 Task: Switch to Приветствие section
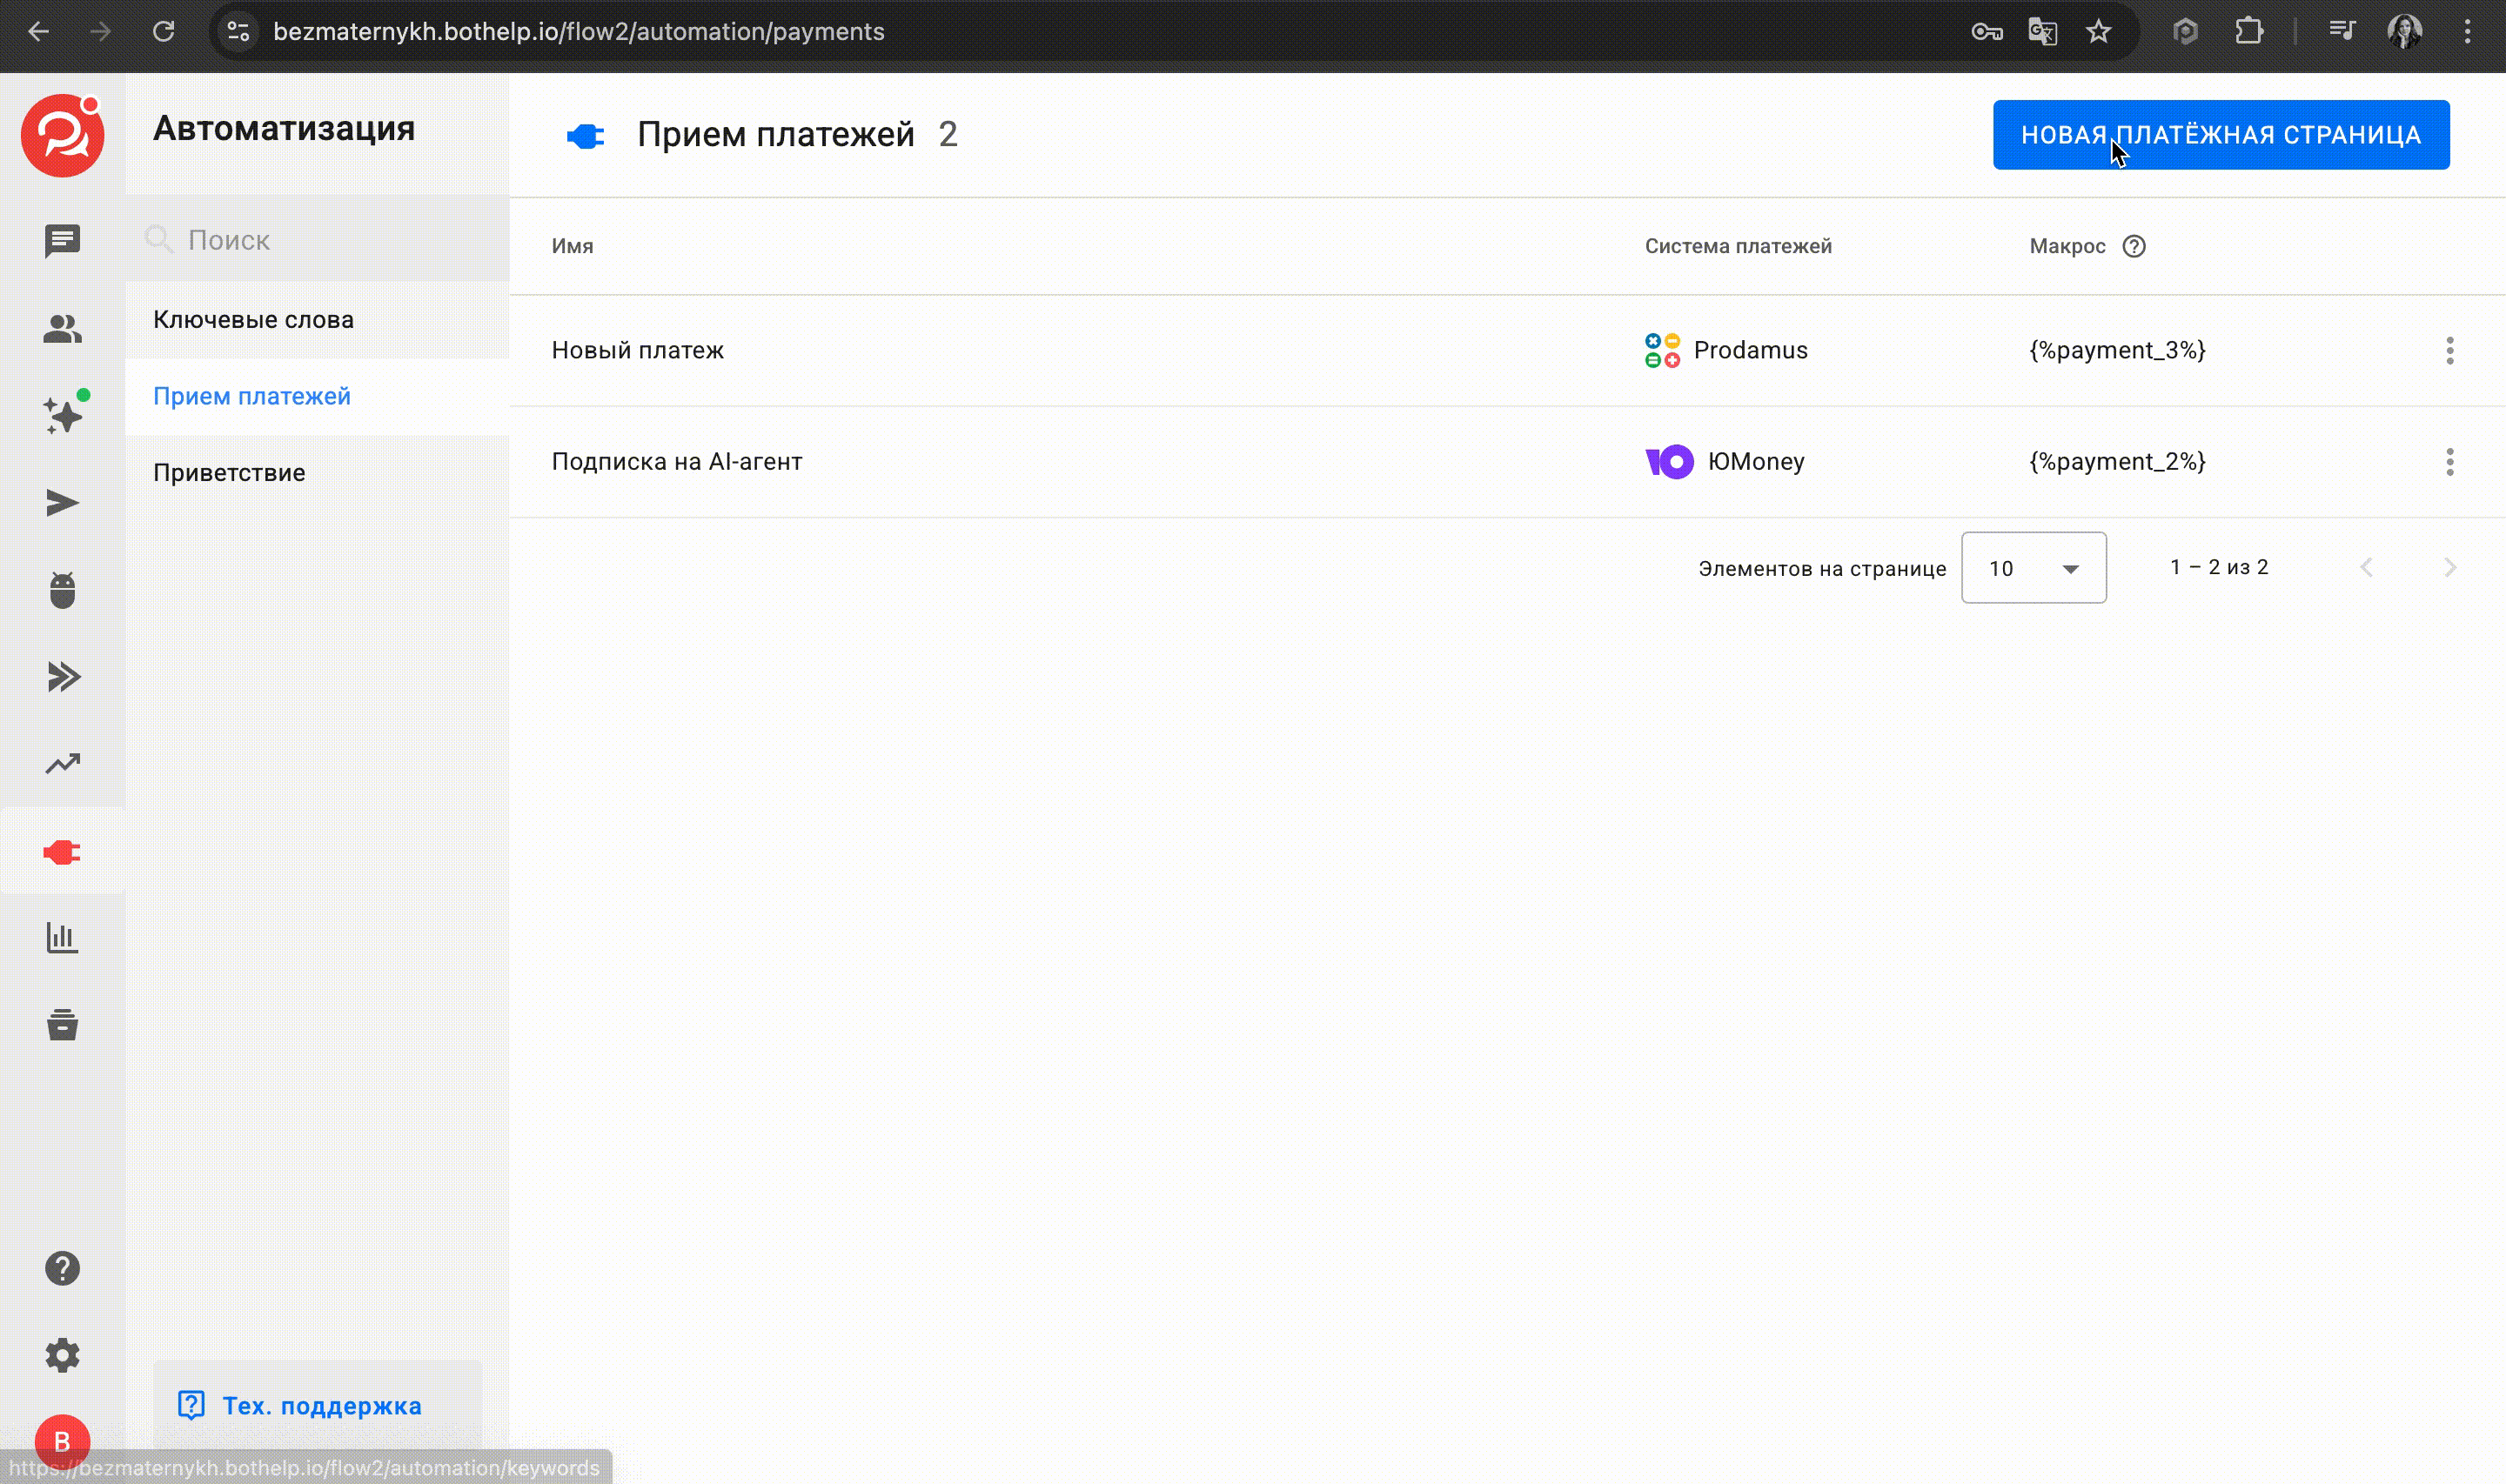(229, 473)
